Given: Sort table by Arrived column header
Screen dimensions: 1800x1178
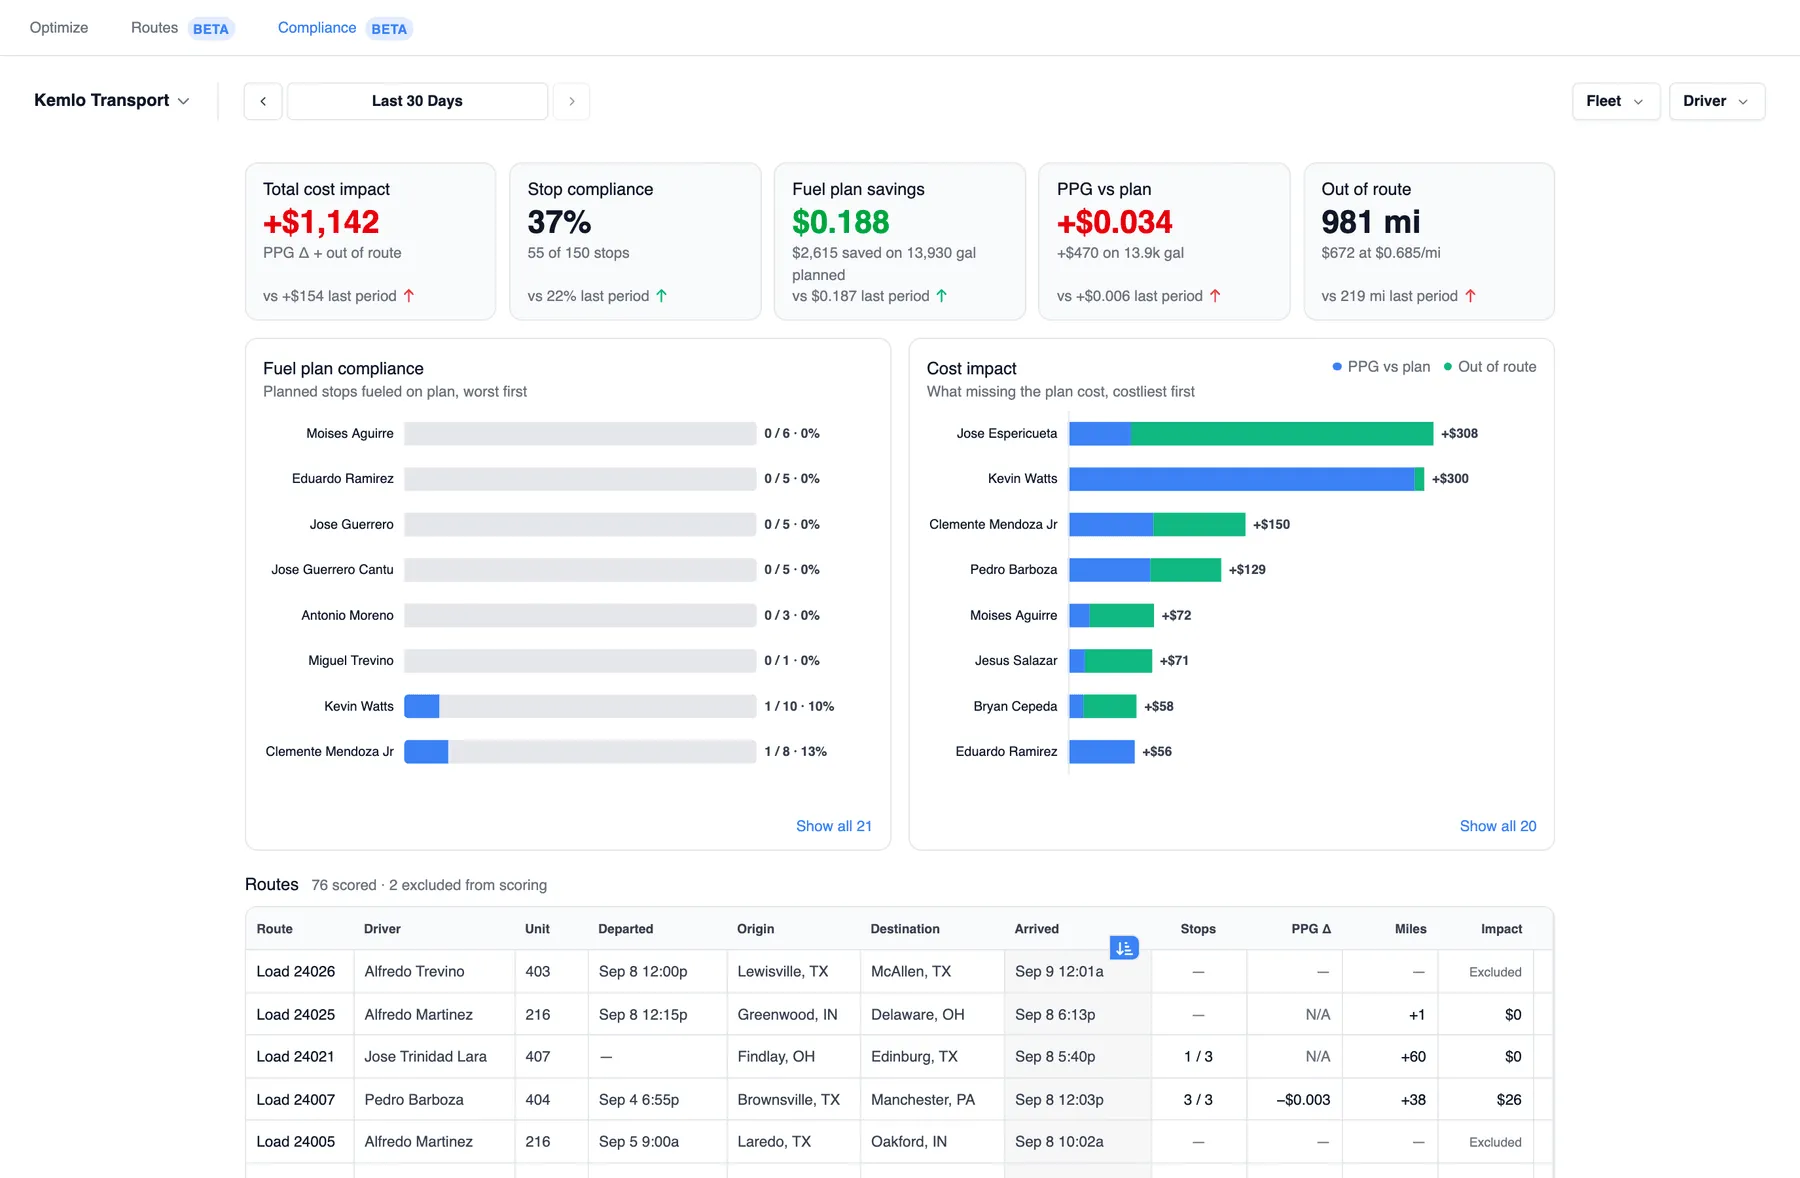Looking at the screenshot, I should pyautogui.click(x=1037, y=929).
